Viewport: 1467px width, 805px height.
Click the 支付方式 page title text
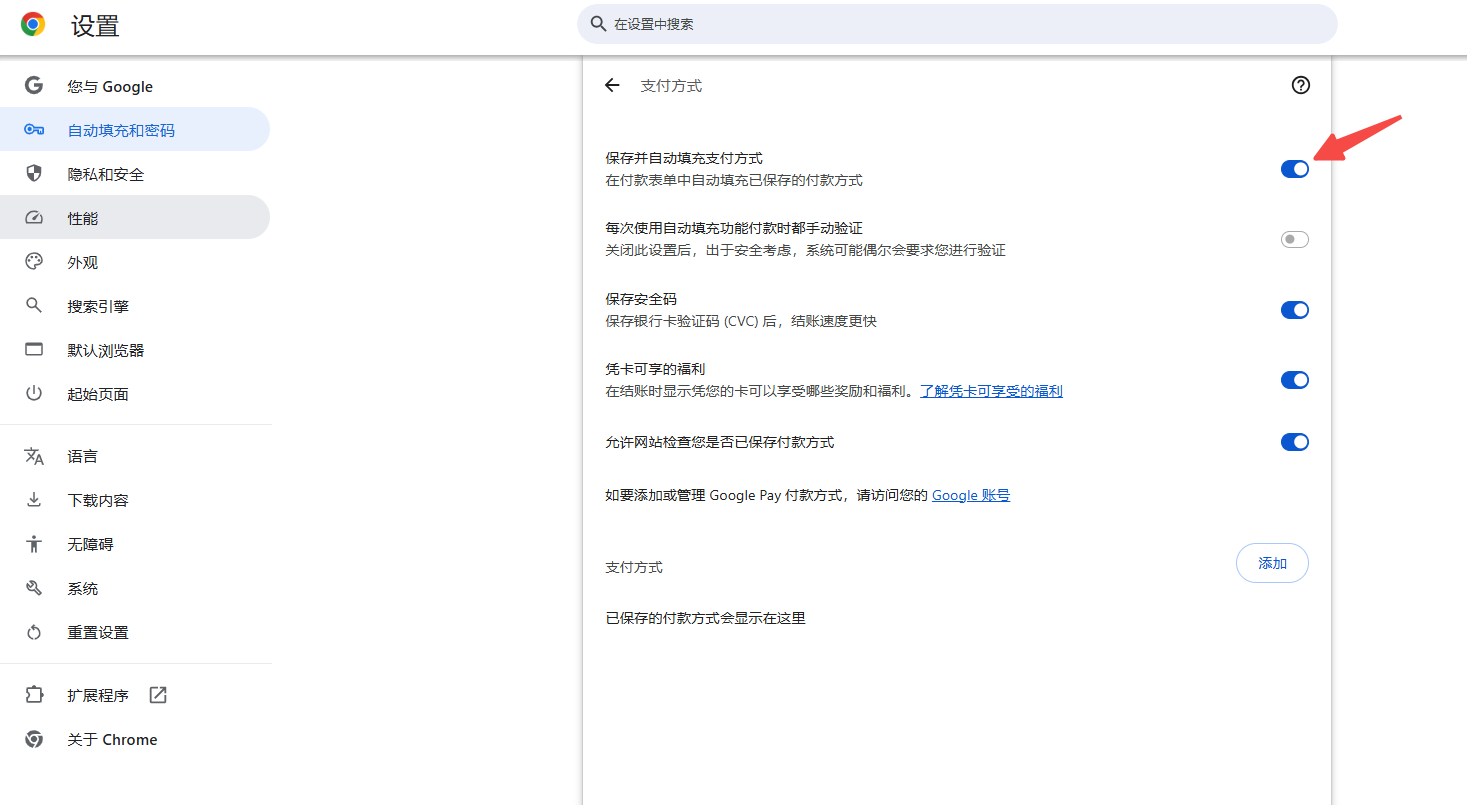tap(671, 86)
